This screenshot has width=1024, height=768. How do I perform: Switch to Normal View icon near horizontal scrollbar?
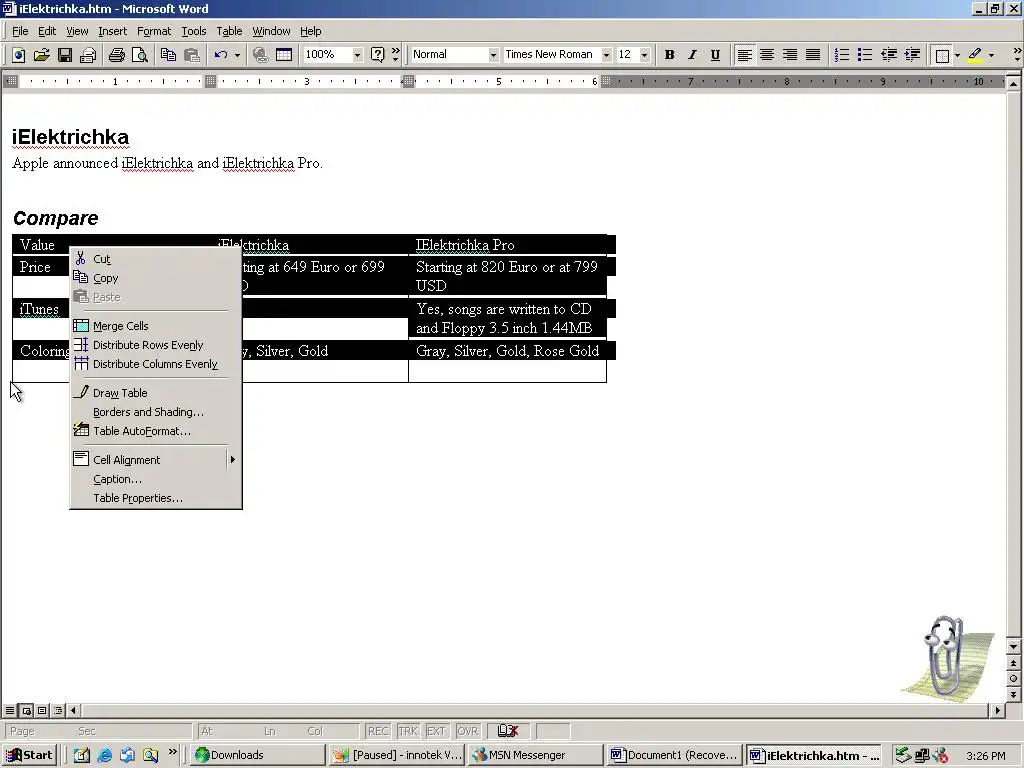(10, 711)
